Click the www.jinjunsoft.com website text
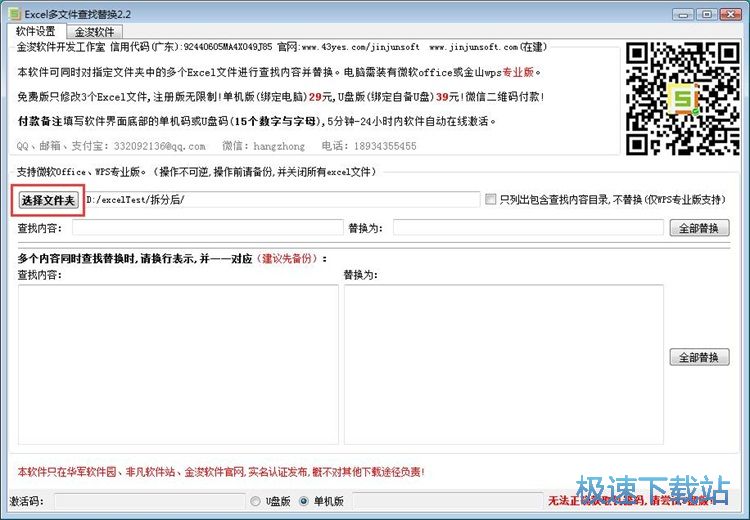Screen dimensions: 750x520 [x=474, y=47]
